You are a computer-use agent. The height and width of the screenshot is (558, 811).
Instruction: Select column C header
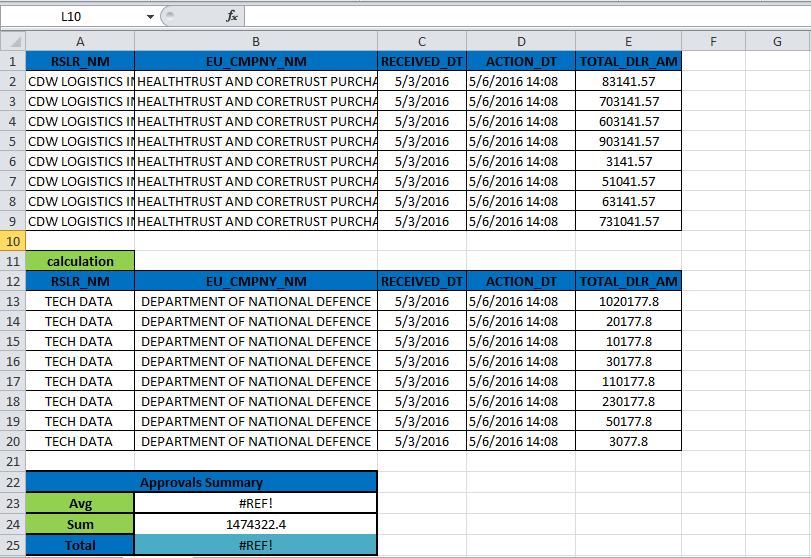[422, 41]
